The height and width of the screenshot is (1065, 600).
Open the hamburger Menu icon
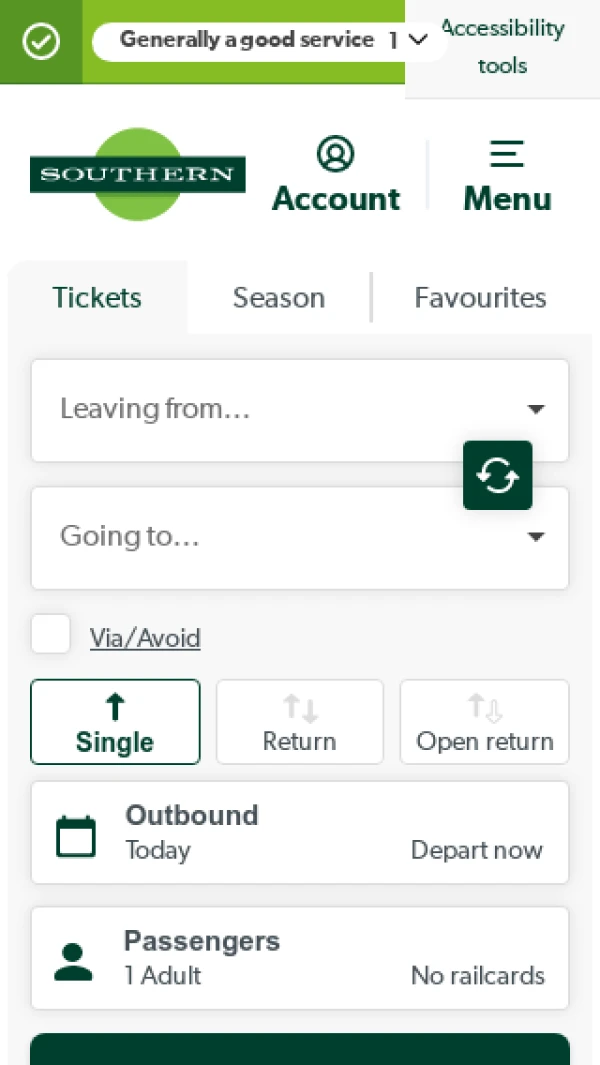click(507, 154)
